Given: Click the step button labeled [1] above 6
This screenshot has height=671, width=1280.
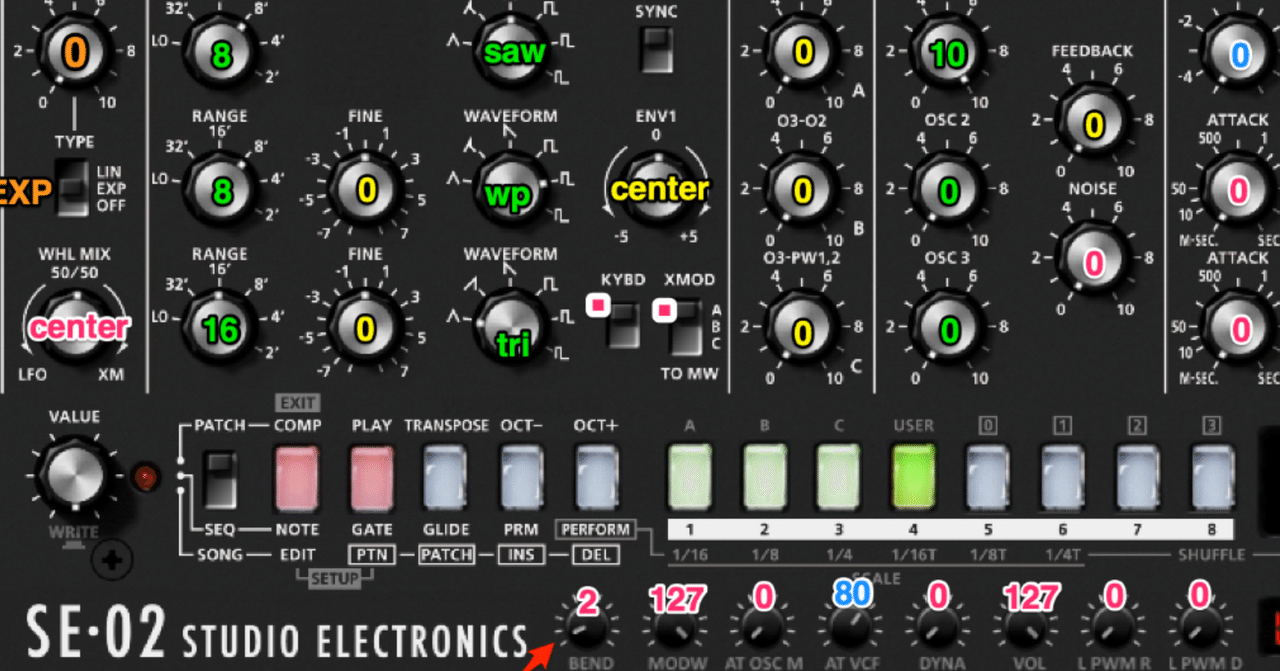Looking at the screenshot, I should tap(1063, 476).
